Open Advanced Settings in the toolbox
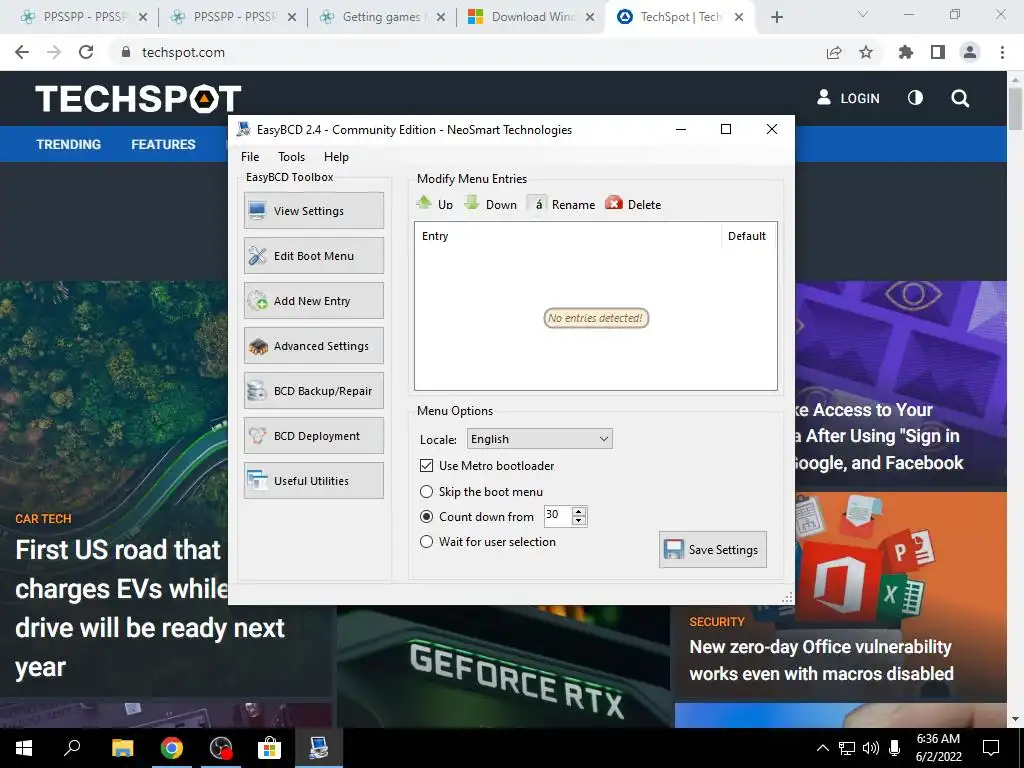 [313, 345]
